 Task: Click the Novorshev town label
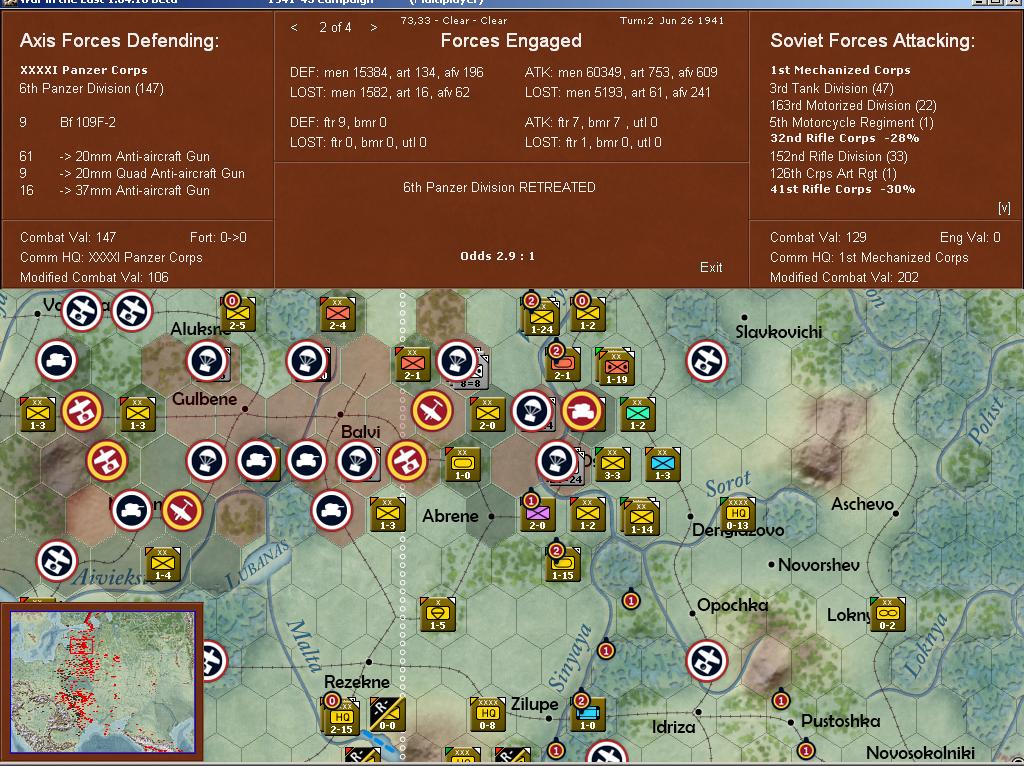(818, 565)
